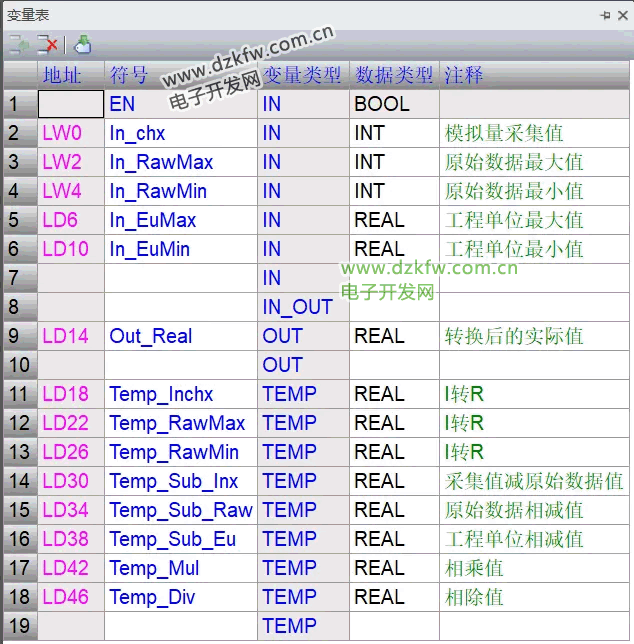The height and width of the screenshot is (644, 634).
Task: Close the variable table panel
Action: tap(621, 16)
